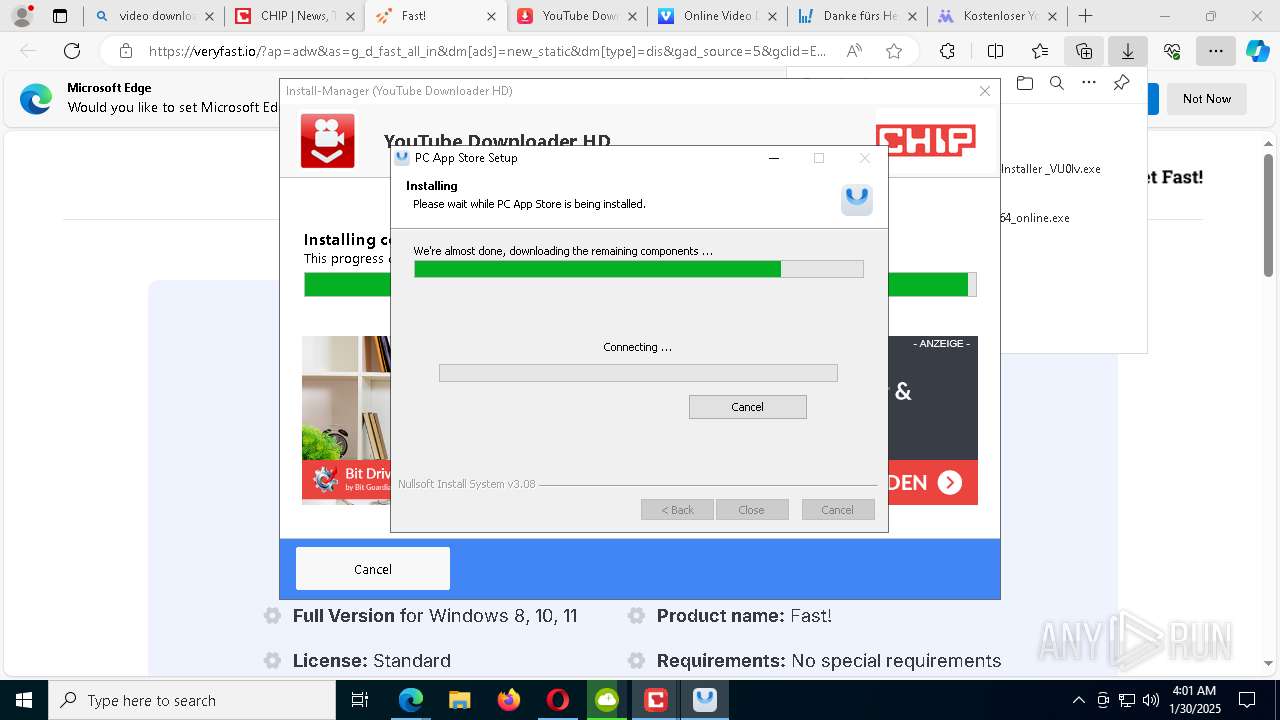This screenshot has width=1280, height=720.
Task: Close the Install-Manager window
Action: coord(985,91)
